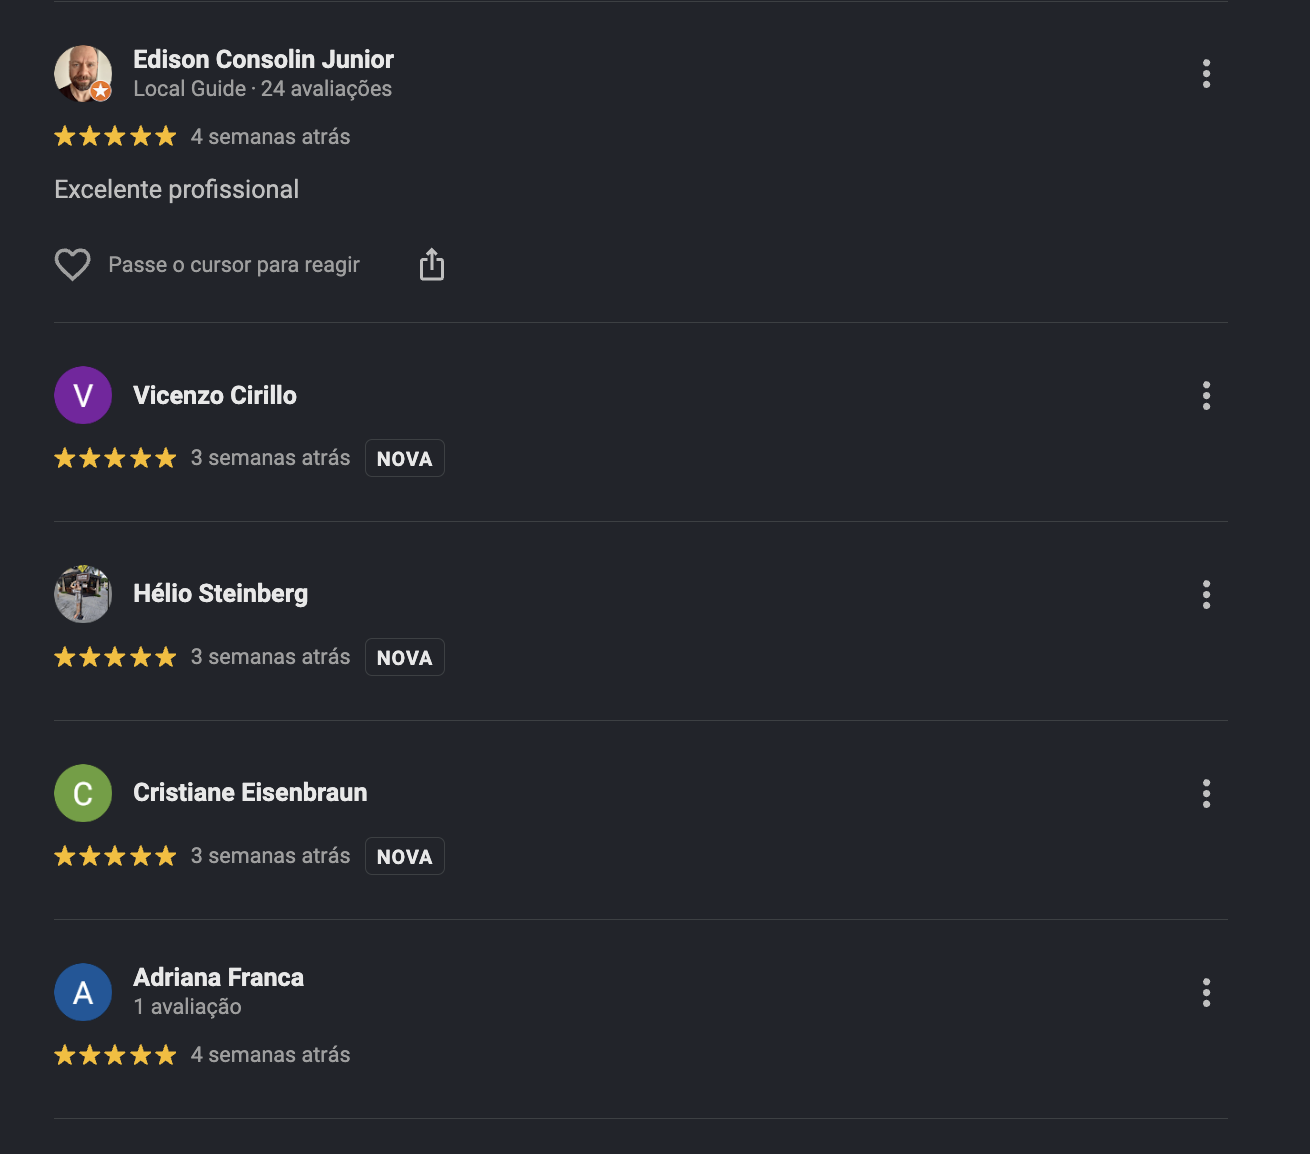Click the heart icon to like Edison's review
The width and height of the screenshot is (1310, 1154).
pos(72,265)
